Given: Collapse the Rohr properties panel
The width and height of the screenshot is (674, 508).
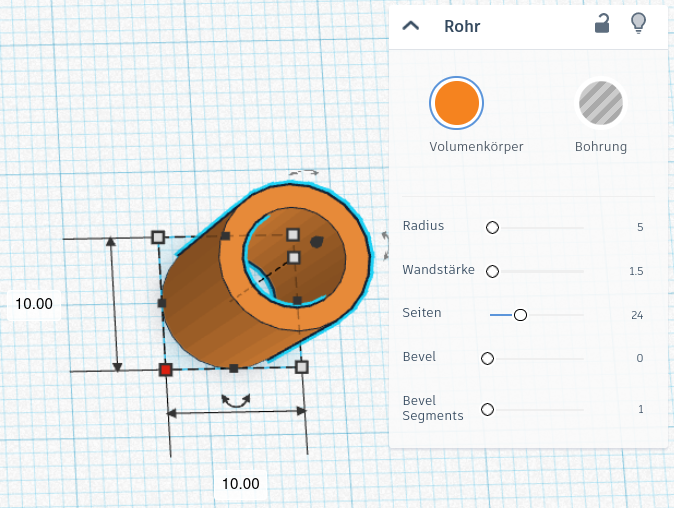Looking at the screenshot, I should coord(410,26).
